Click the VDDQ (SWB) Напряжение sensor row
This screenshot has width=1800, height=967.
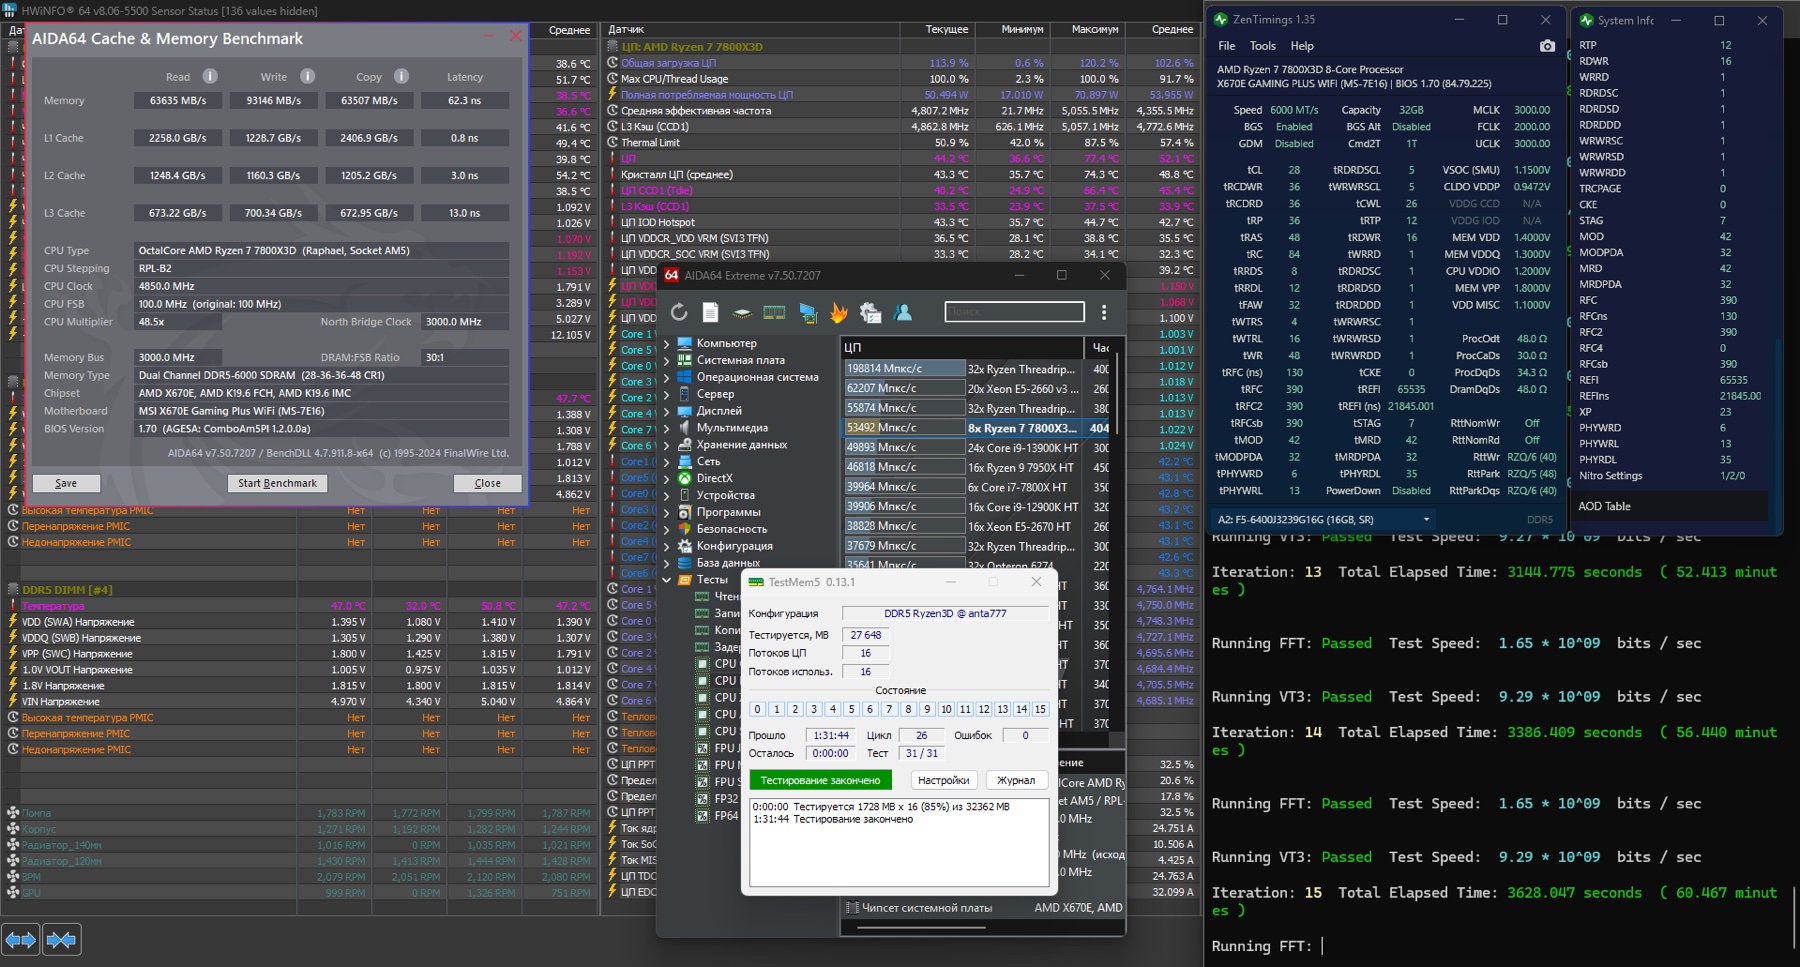[x=300, y=638]
